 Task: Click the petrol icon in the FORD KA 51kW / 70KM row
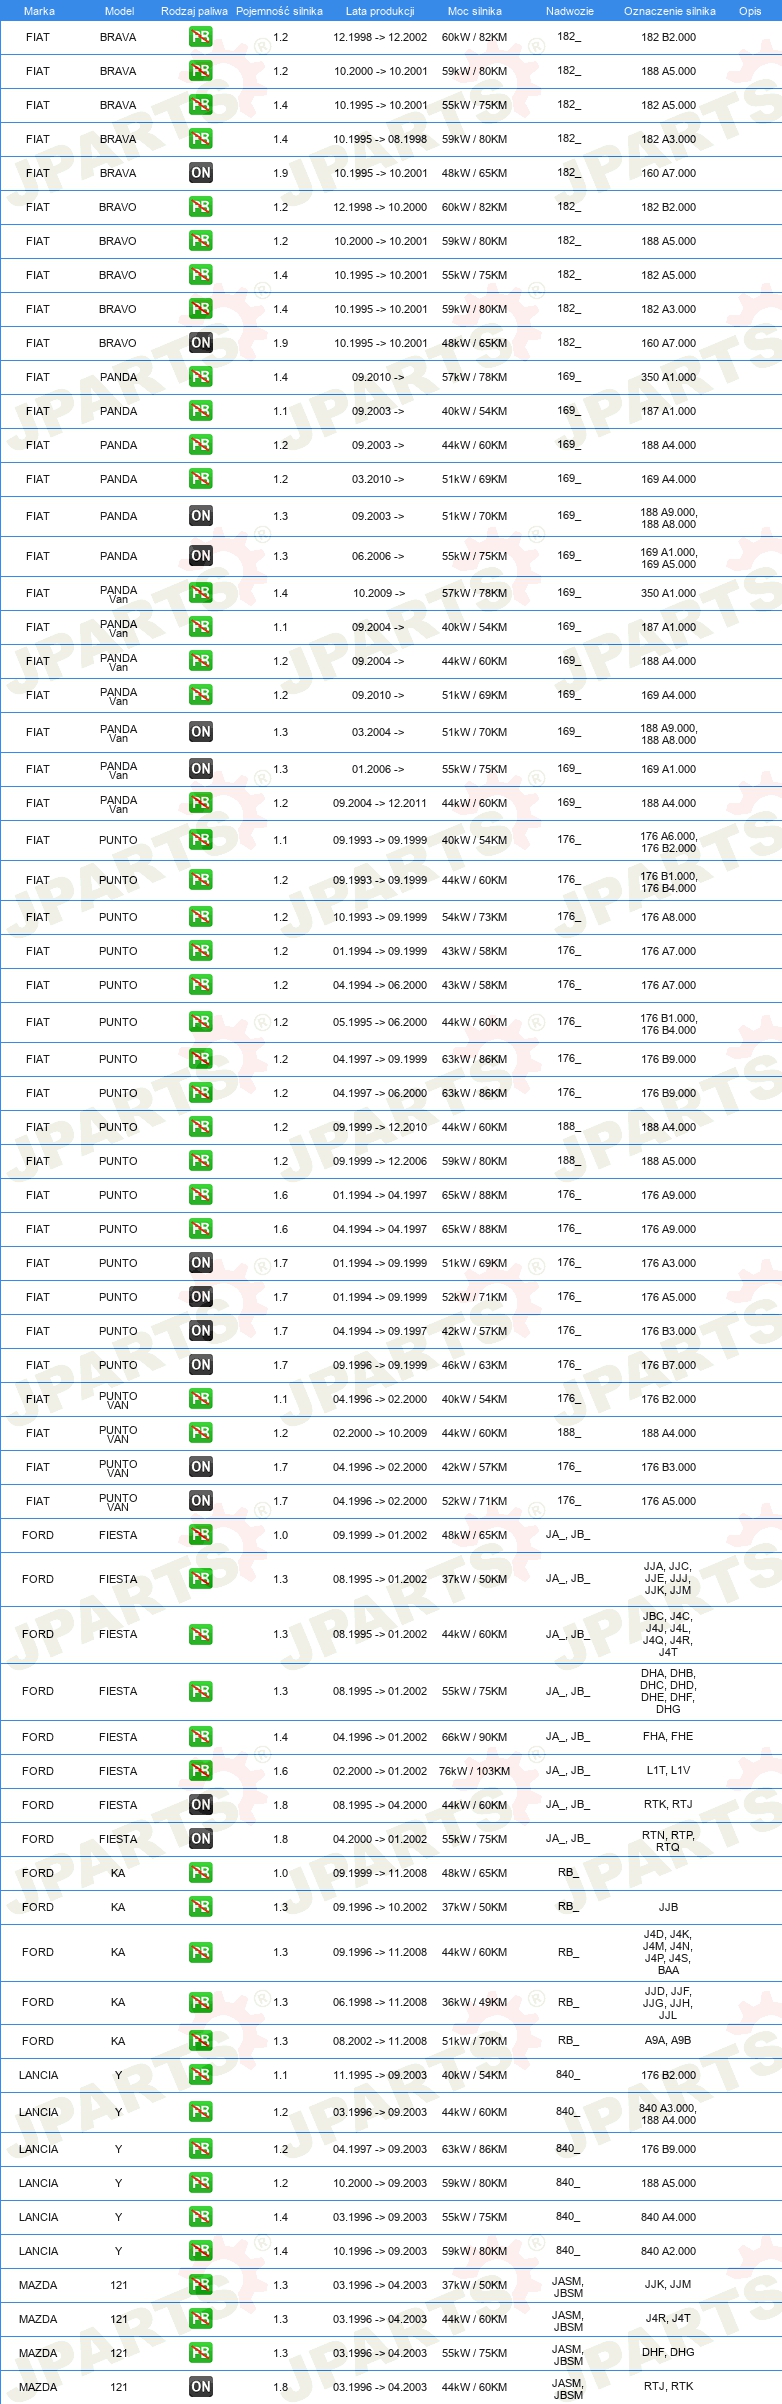pos(201,2041)
